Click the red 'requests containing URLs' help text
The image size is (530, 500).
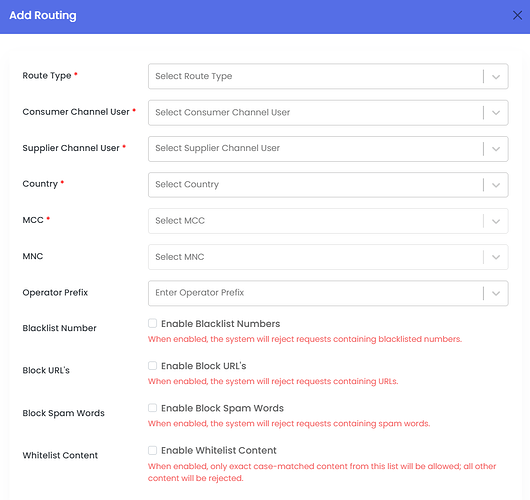(x=273, y=381)
